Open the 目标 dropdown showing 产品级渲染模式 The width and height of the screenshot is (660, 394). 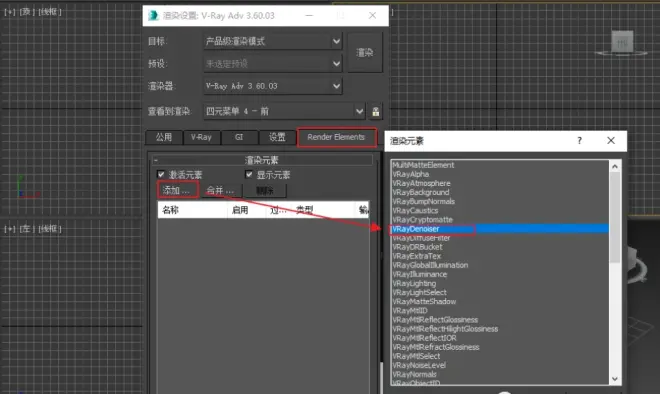(x=273, y=41)
